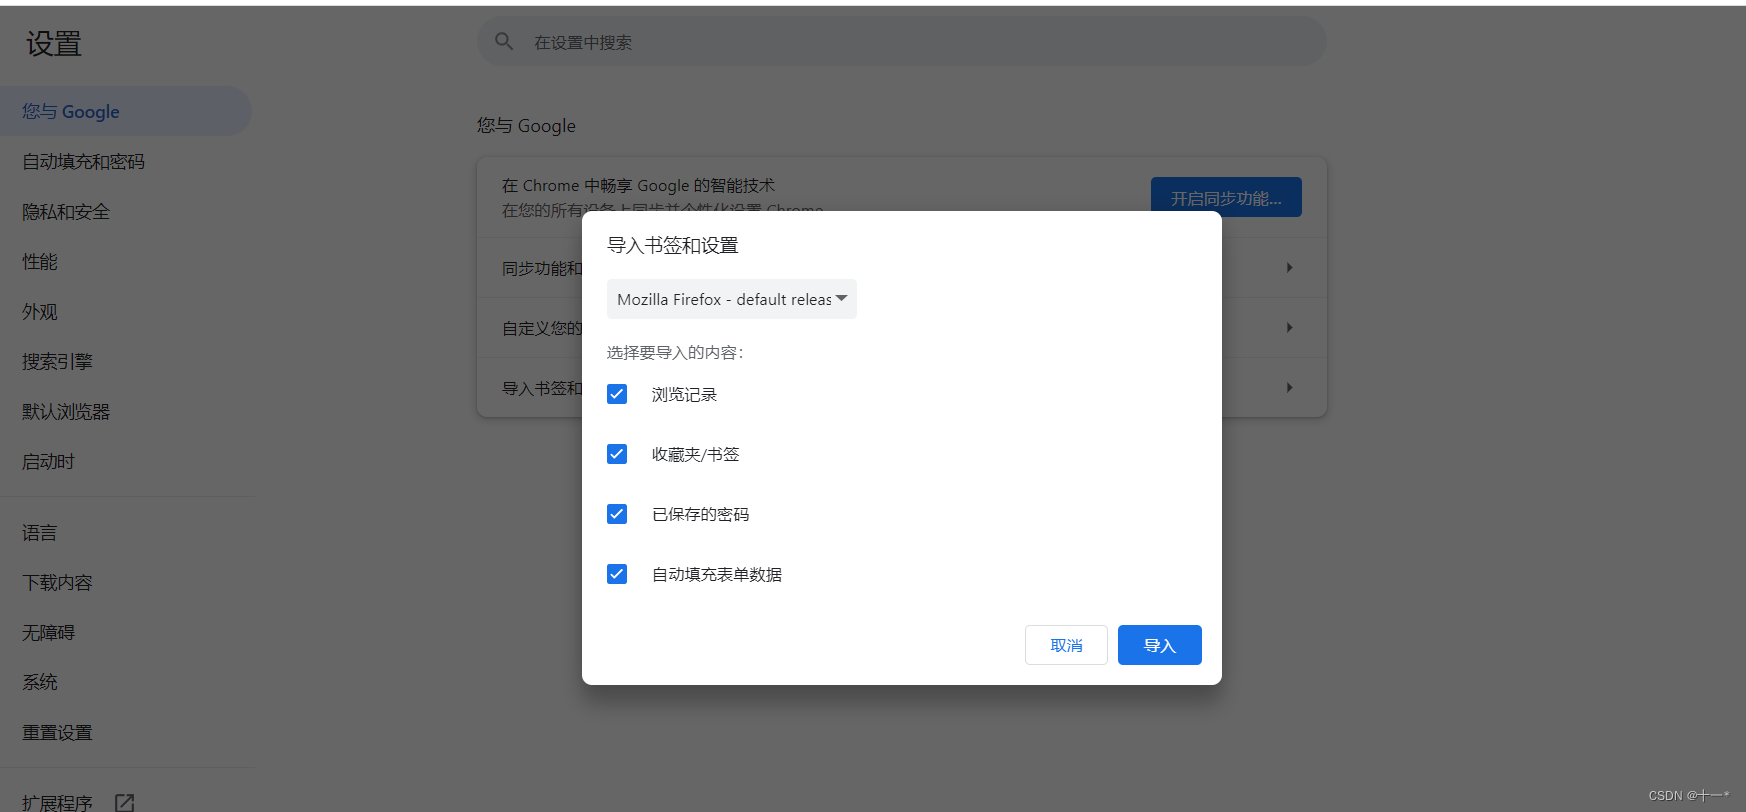Uncheck the 自动填充表单数据 checkbox
The image size is (1746, 812).
(x=617, y=574)
